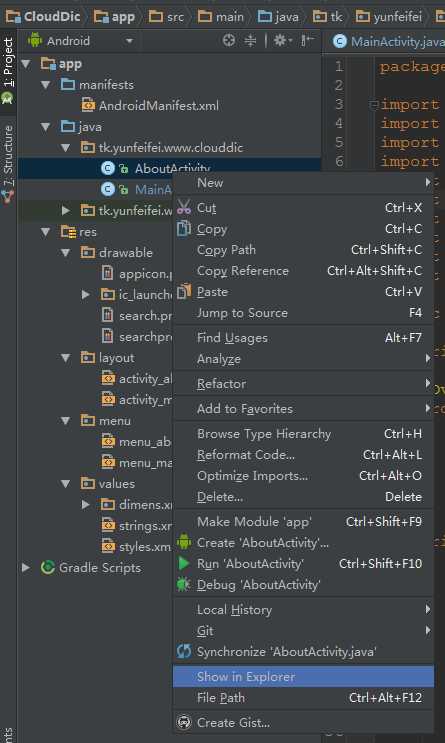
Task: Choose Jump to Source menu entry
Action: click(x=303, y=313)
